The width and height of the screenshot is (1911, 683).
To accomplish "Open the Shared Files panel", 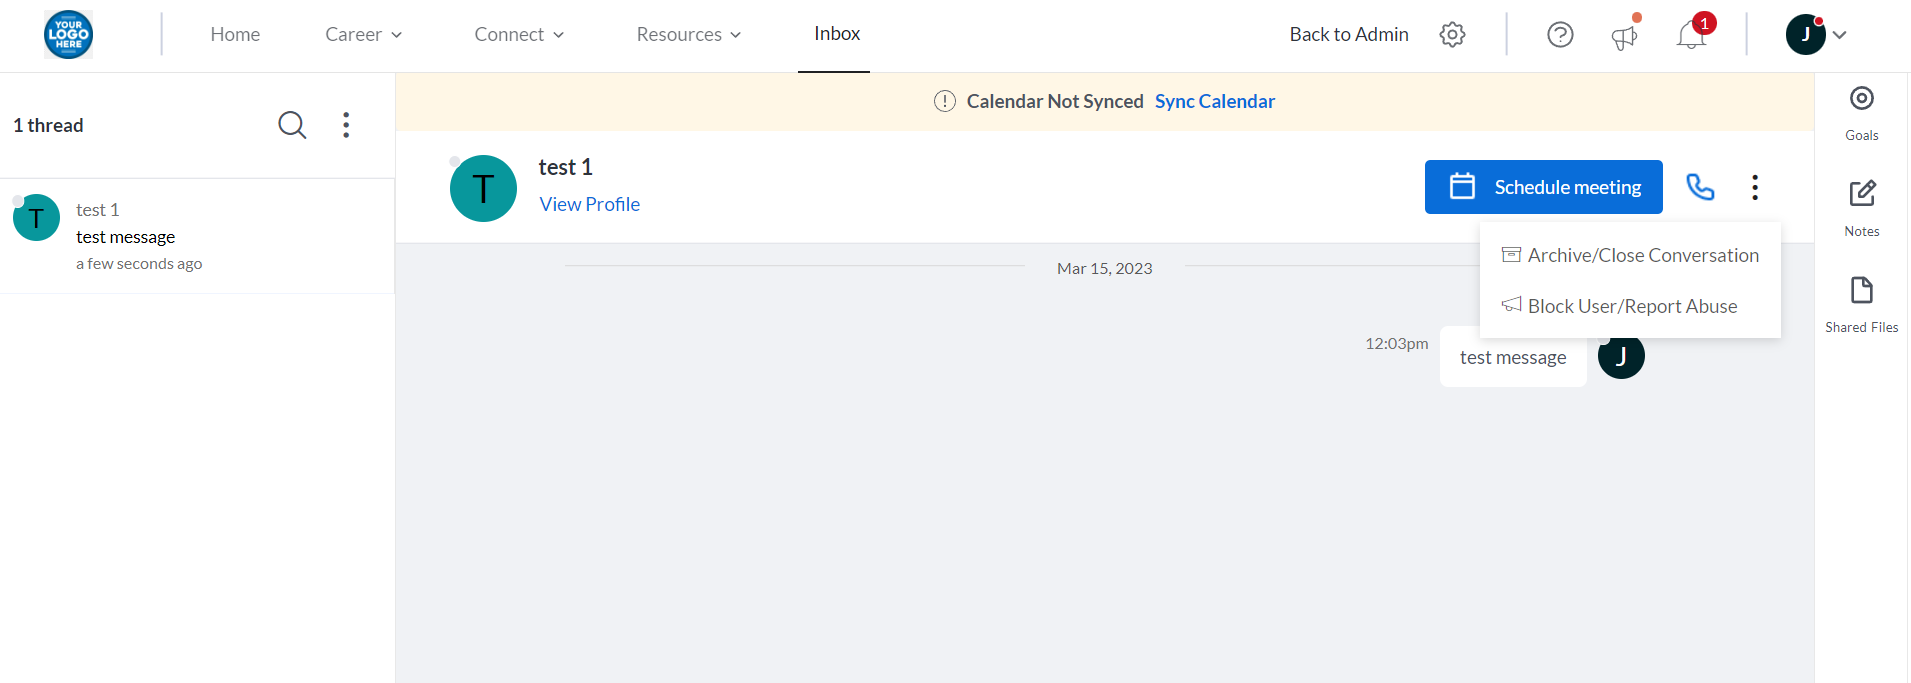I will tap(1862, 305).
